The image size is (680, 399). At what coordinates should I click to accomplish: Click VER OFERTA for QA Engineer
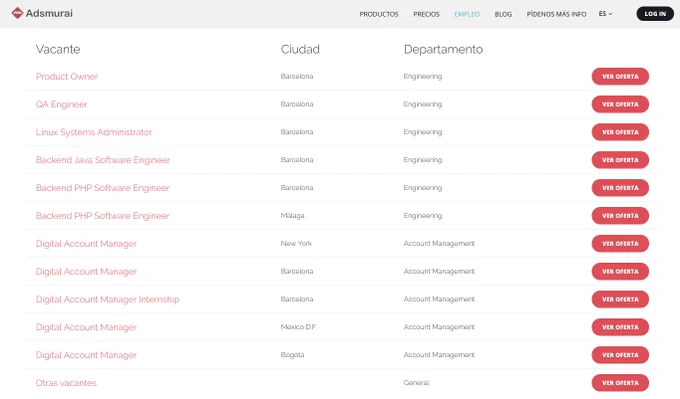[x=620, y=104]
